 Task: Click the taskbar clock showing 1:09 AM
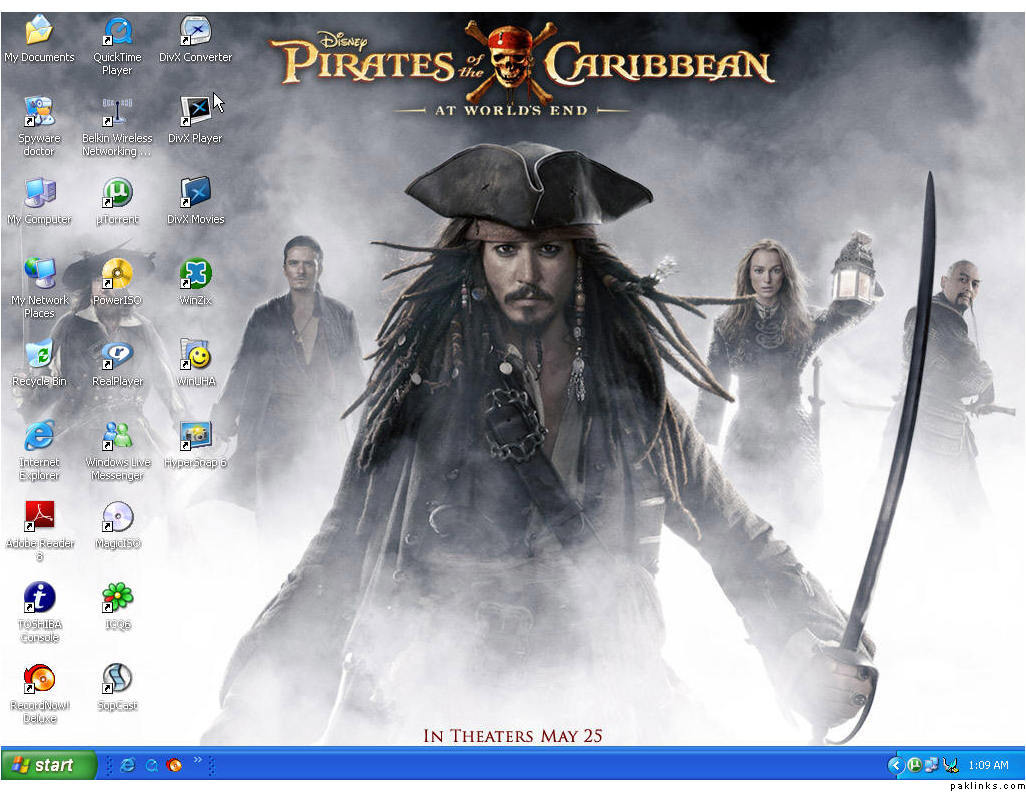tap(988, 765)
